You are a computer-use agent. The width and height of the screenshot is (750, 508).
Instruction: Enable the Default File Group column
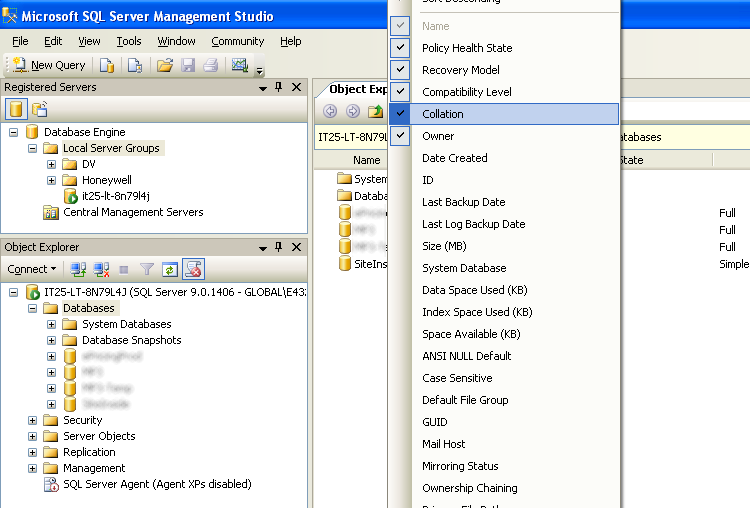pos(504,400)
